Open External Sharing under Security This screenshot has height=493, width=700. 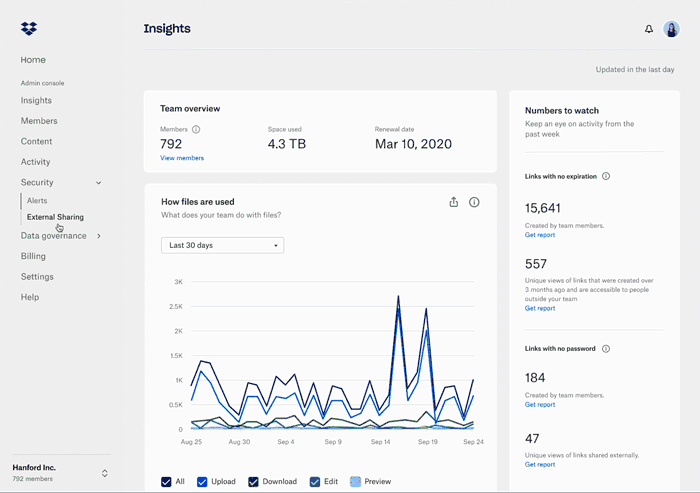pos(55,217)
